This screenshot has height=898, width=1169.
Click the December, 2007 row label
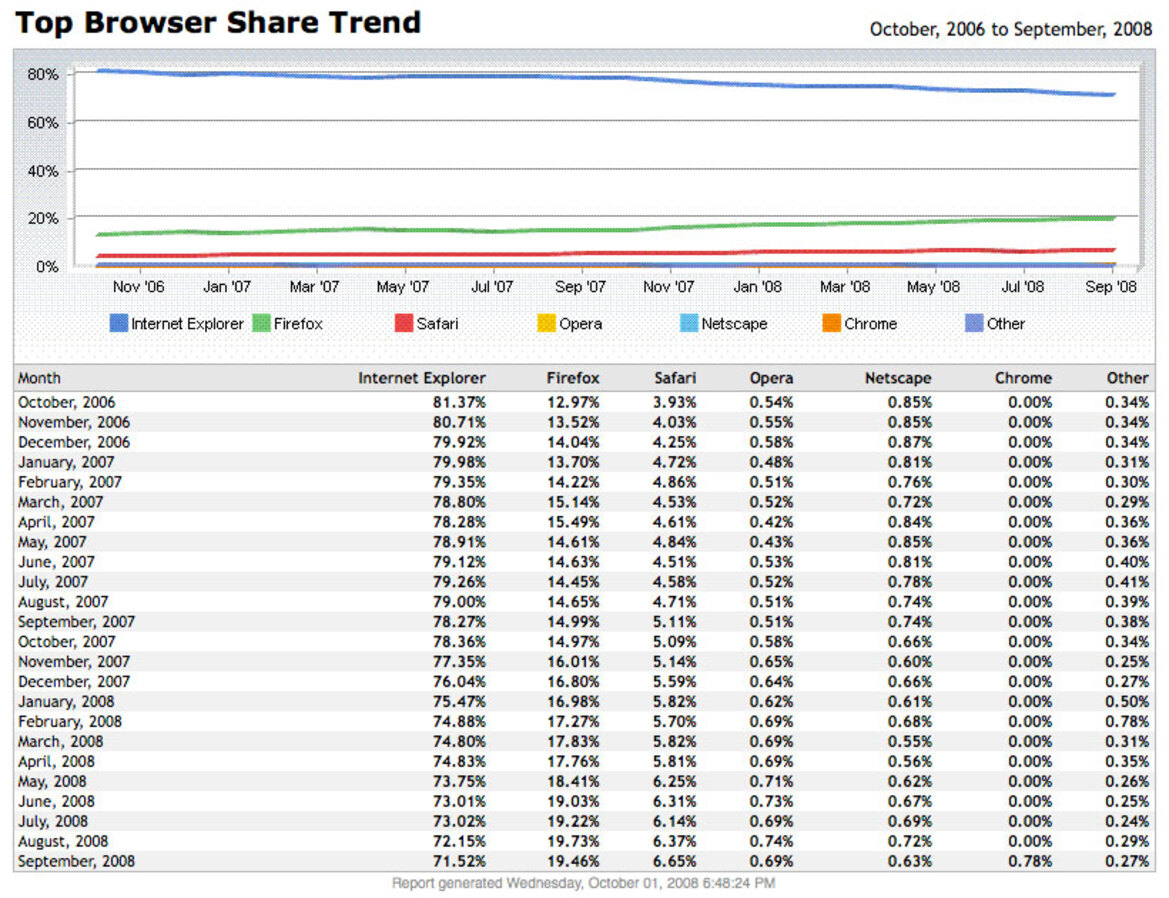pyautogui.click(x=74, y=682)
